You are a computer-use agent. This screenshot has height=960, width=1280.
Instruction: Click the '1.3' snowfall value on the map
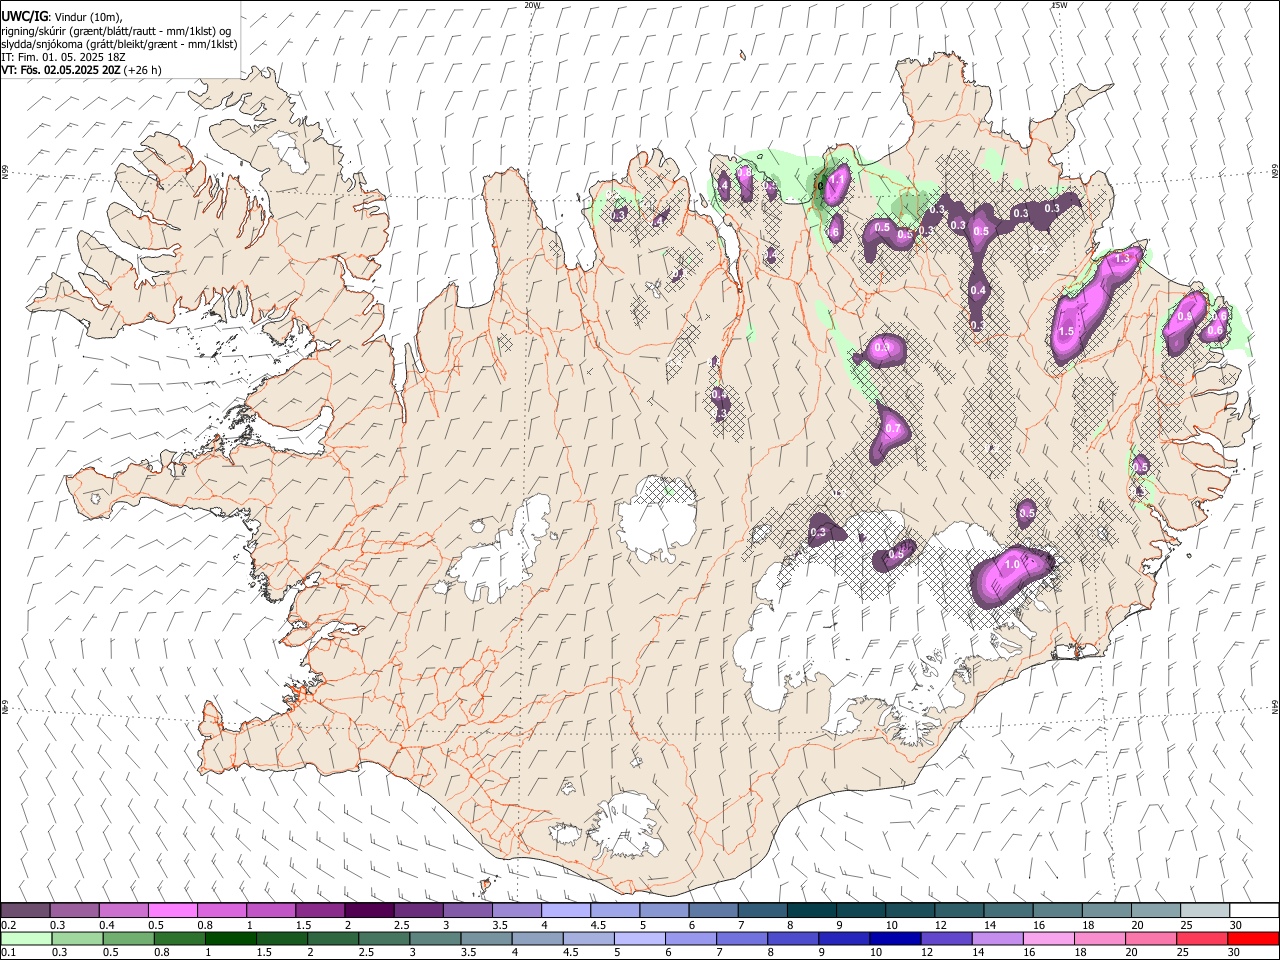pos(1122,258)
